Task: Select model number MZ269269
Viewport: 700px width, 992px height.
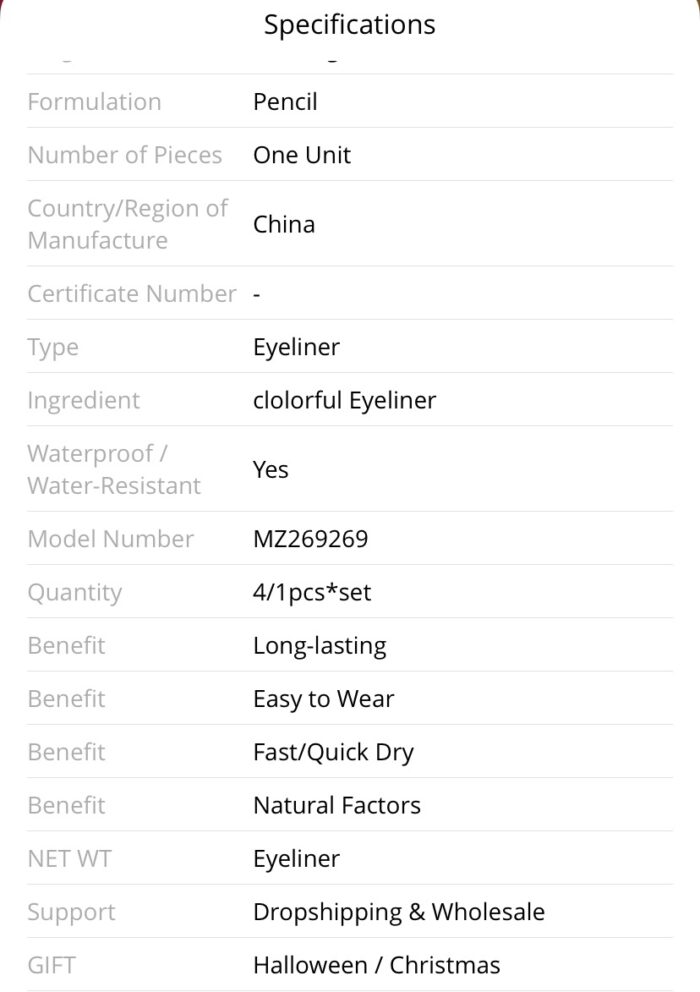Action: 310,539
